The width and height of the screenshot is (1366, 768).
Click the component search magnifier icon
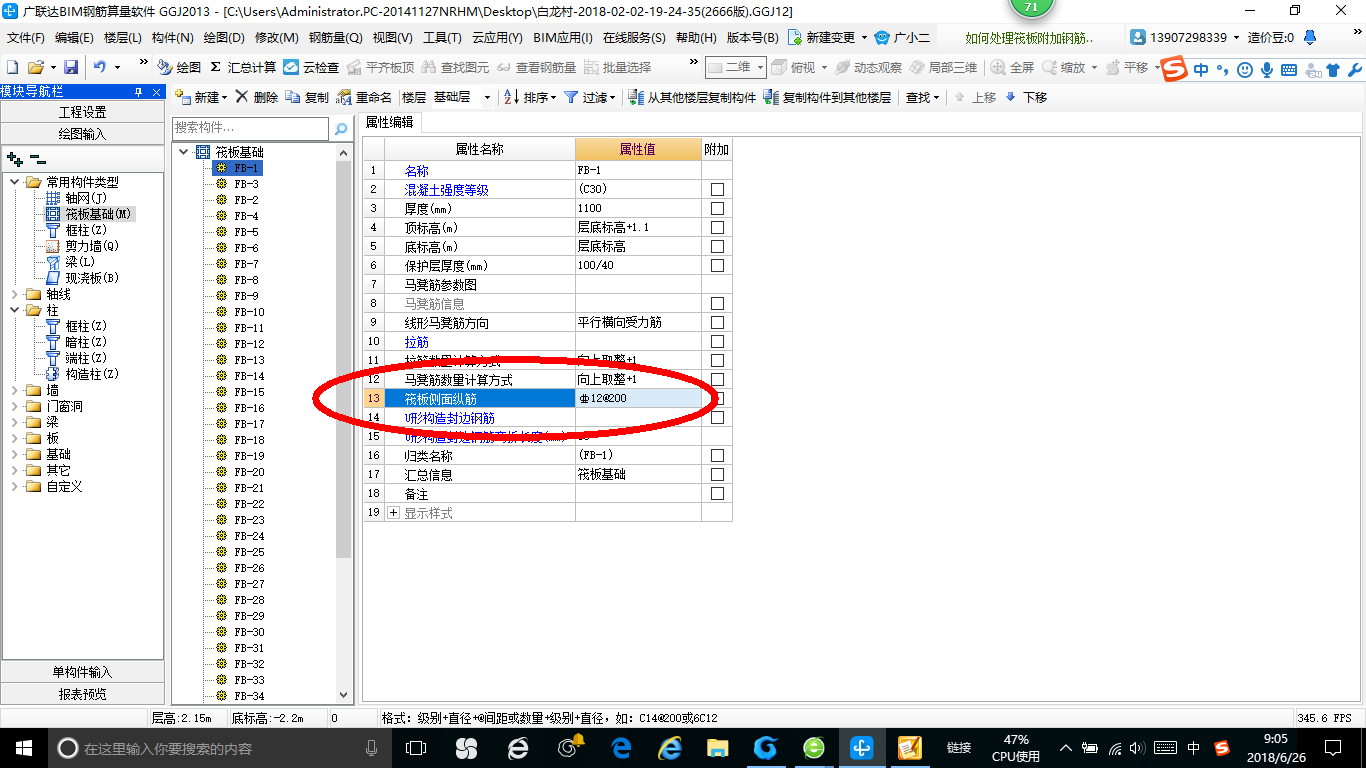(x=341, y=128)
